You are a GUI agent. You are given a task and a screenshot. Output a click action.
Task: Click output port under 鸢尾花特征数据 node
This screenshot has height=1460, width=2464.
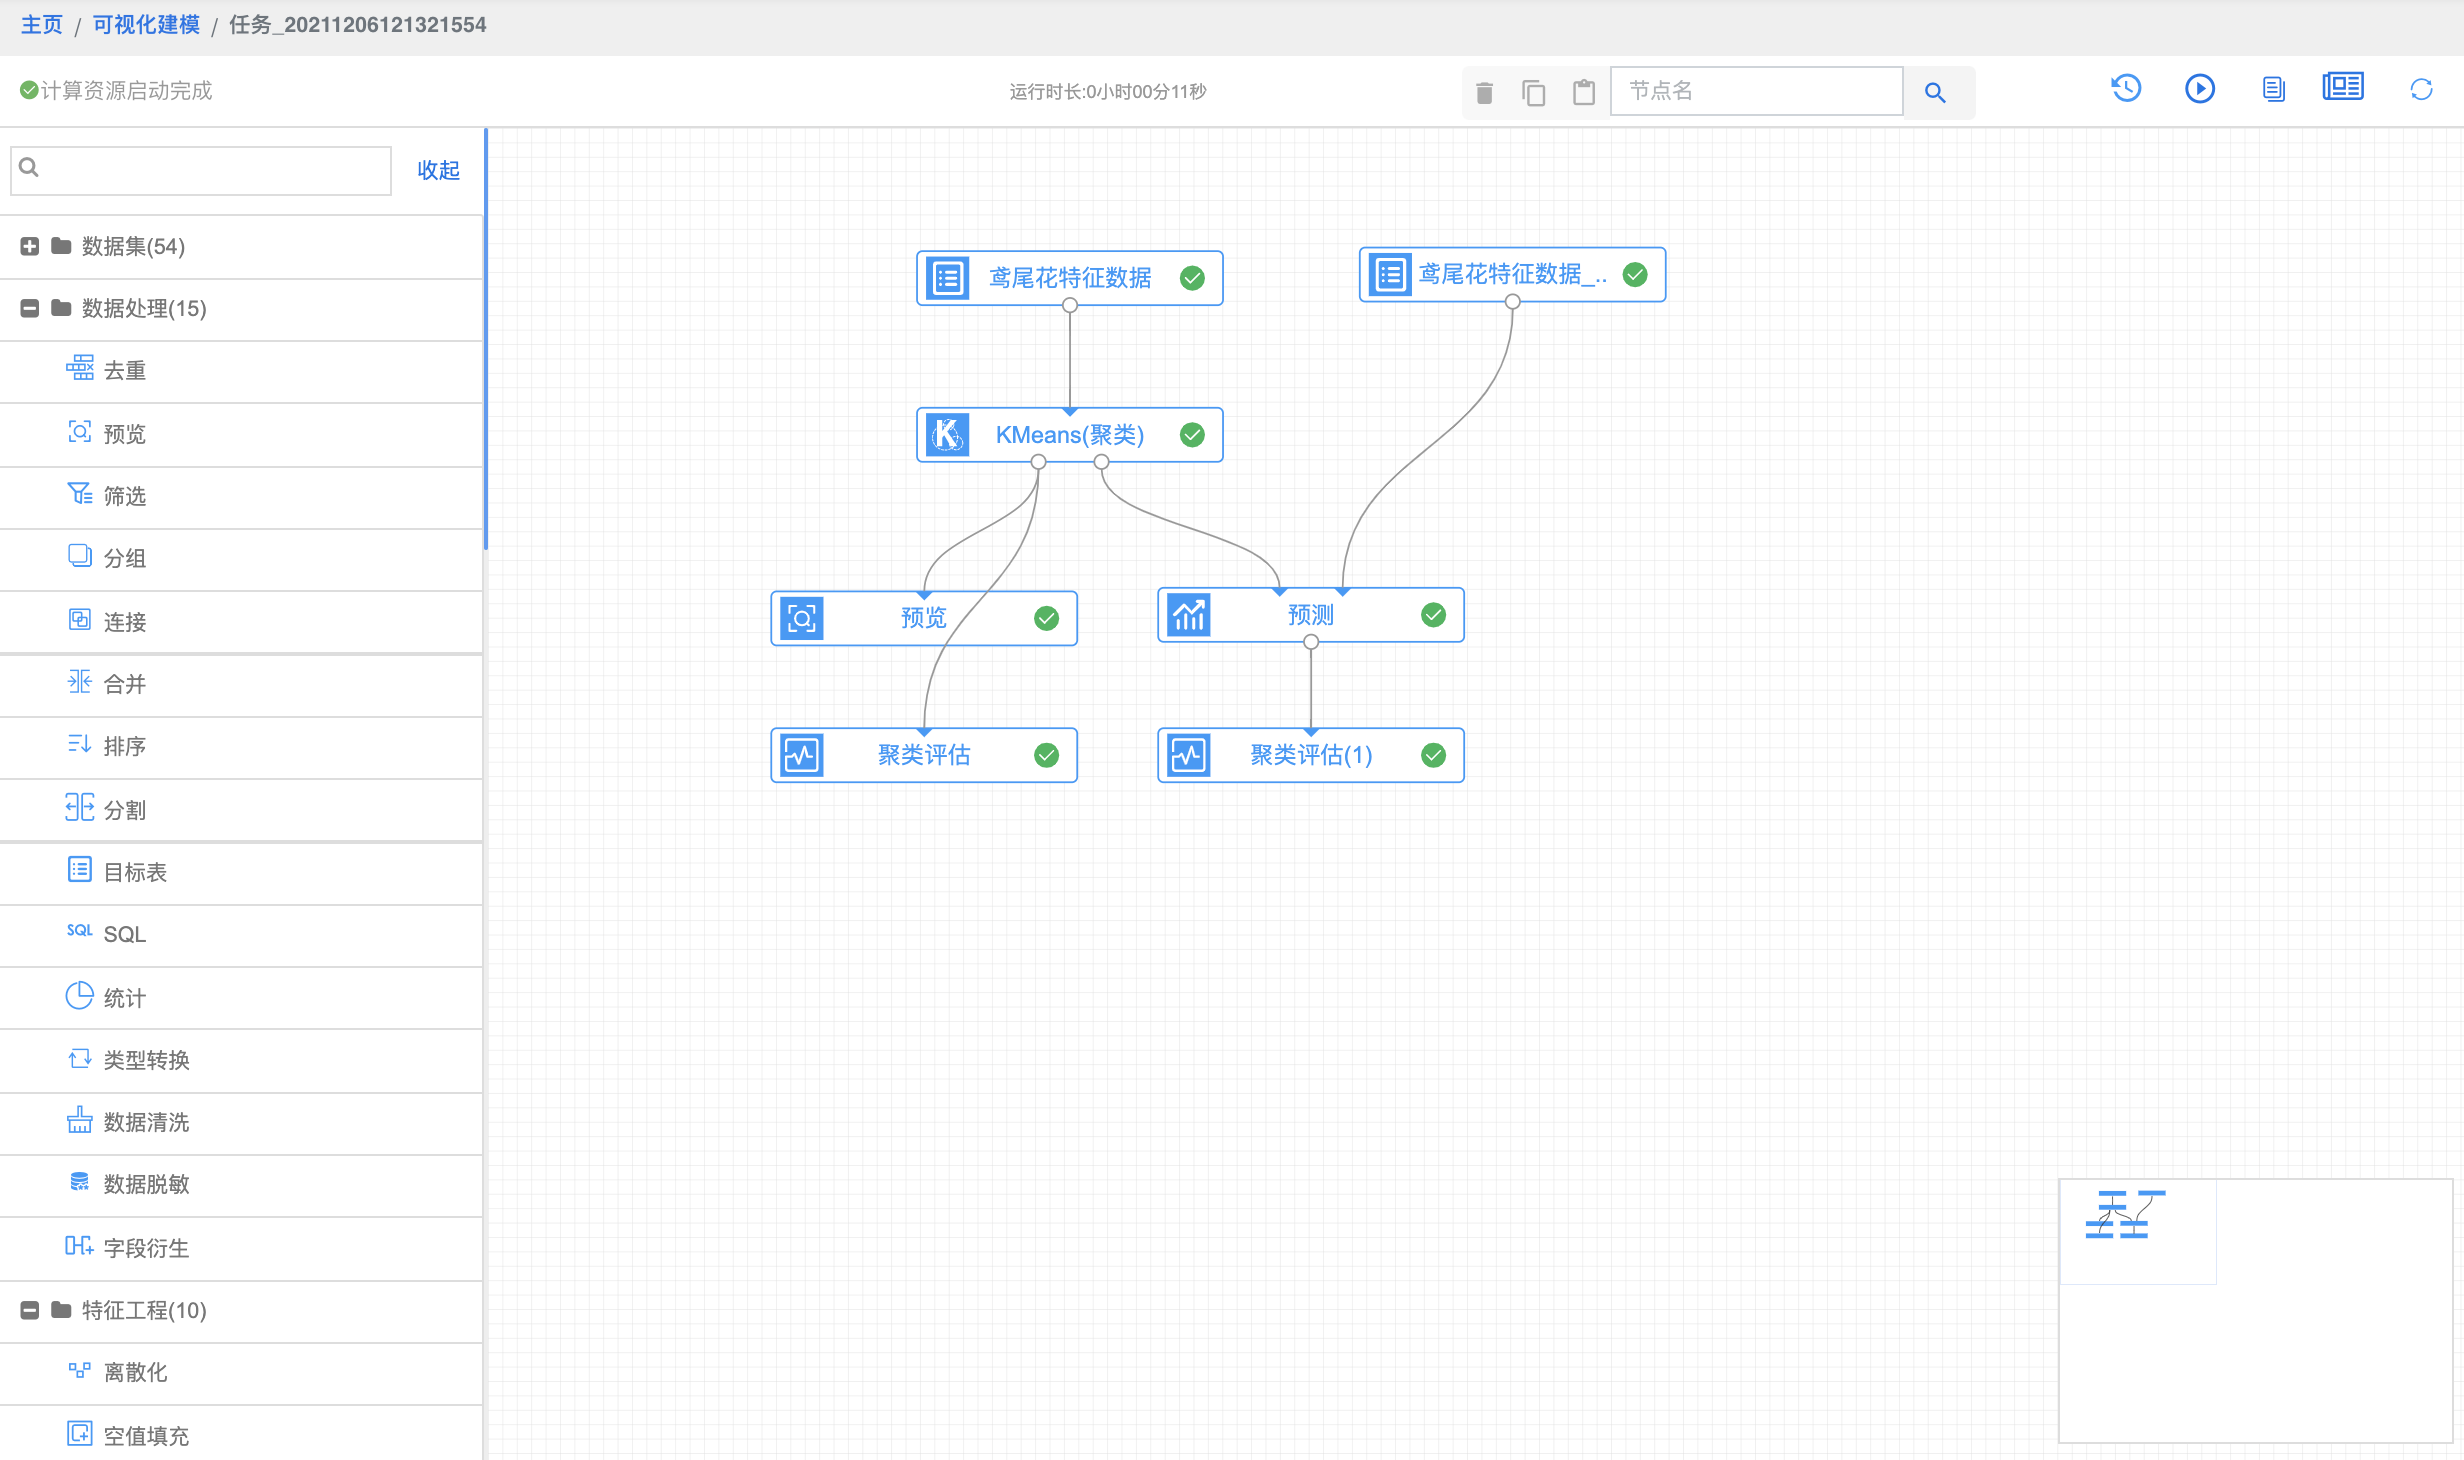tap(1070, 305)
